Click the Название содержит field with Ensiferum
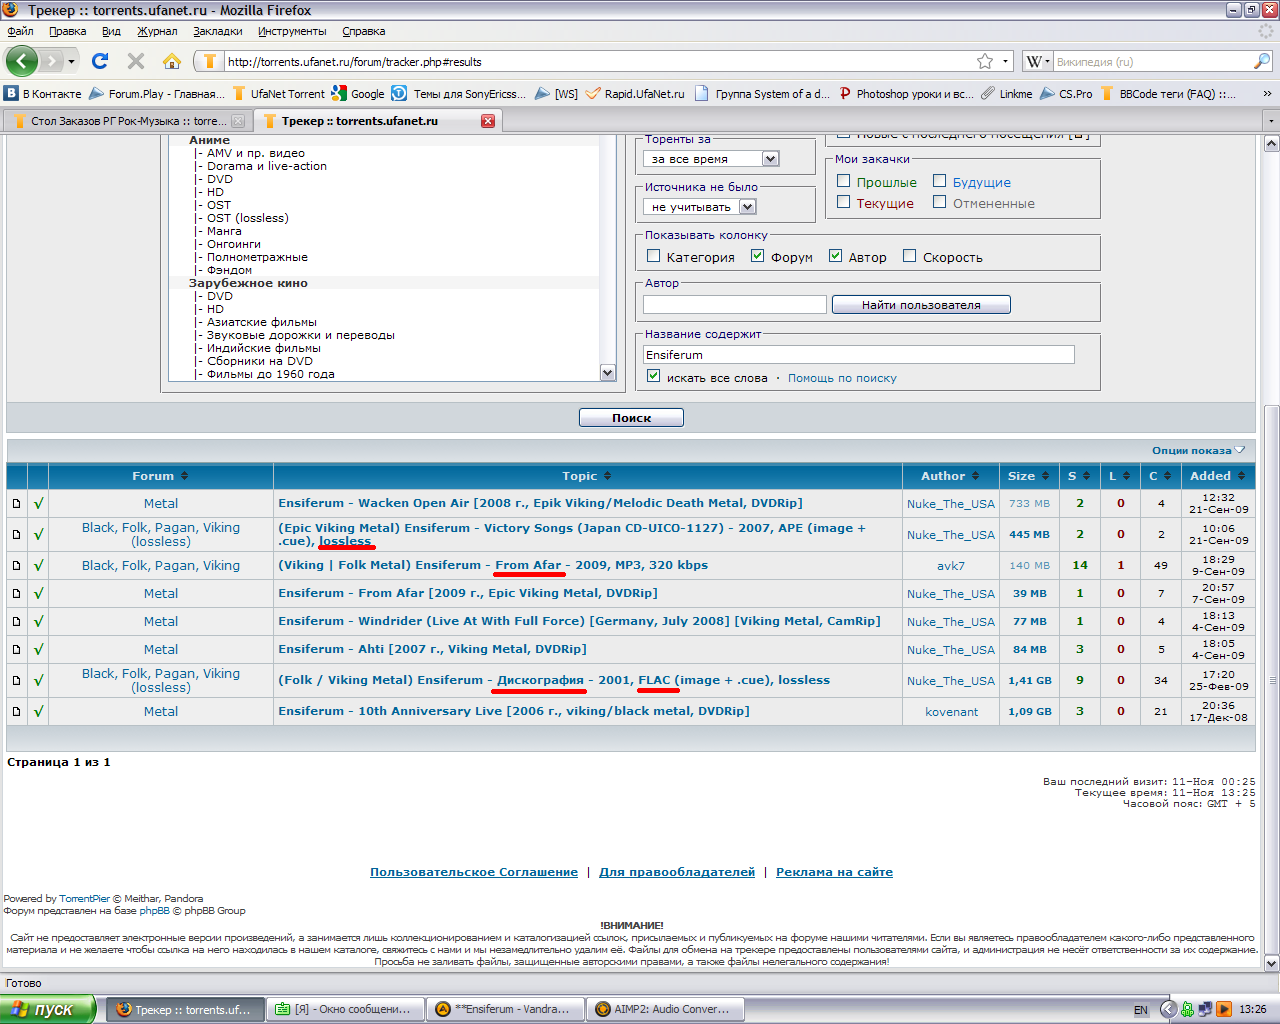Image resolution: width=1280 pixels, height=1024 pixels. pos(859,355)
